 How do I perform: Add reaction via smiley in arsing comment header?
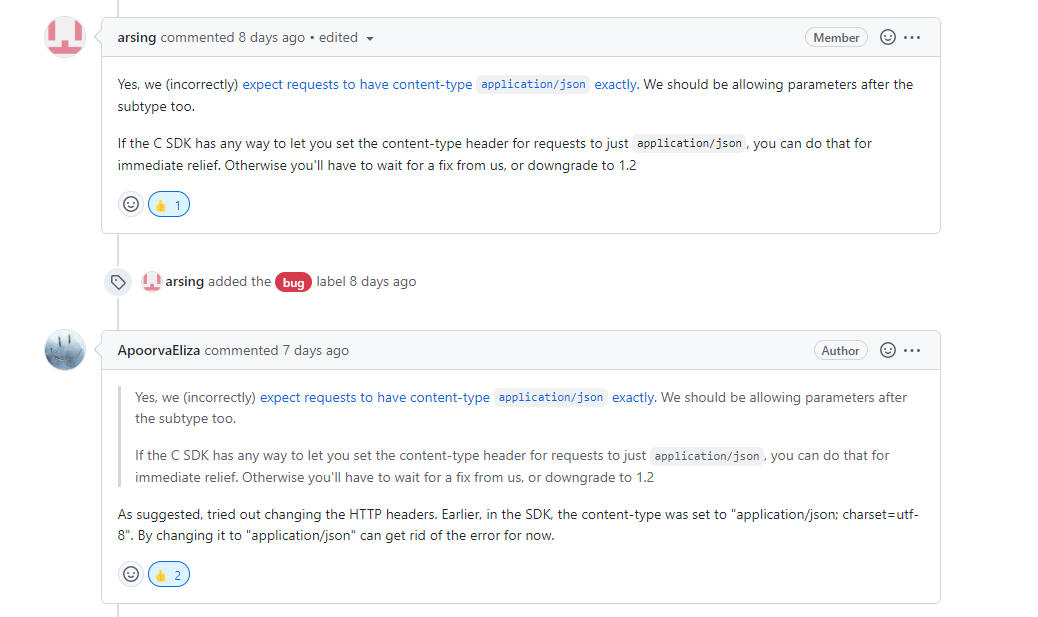click(888, 37)
